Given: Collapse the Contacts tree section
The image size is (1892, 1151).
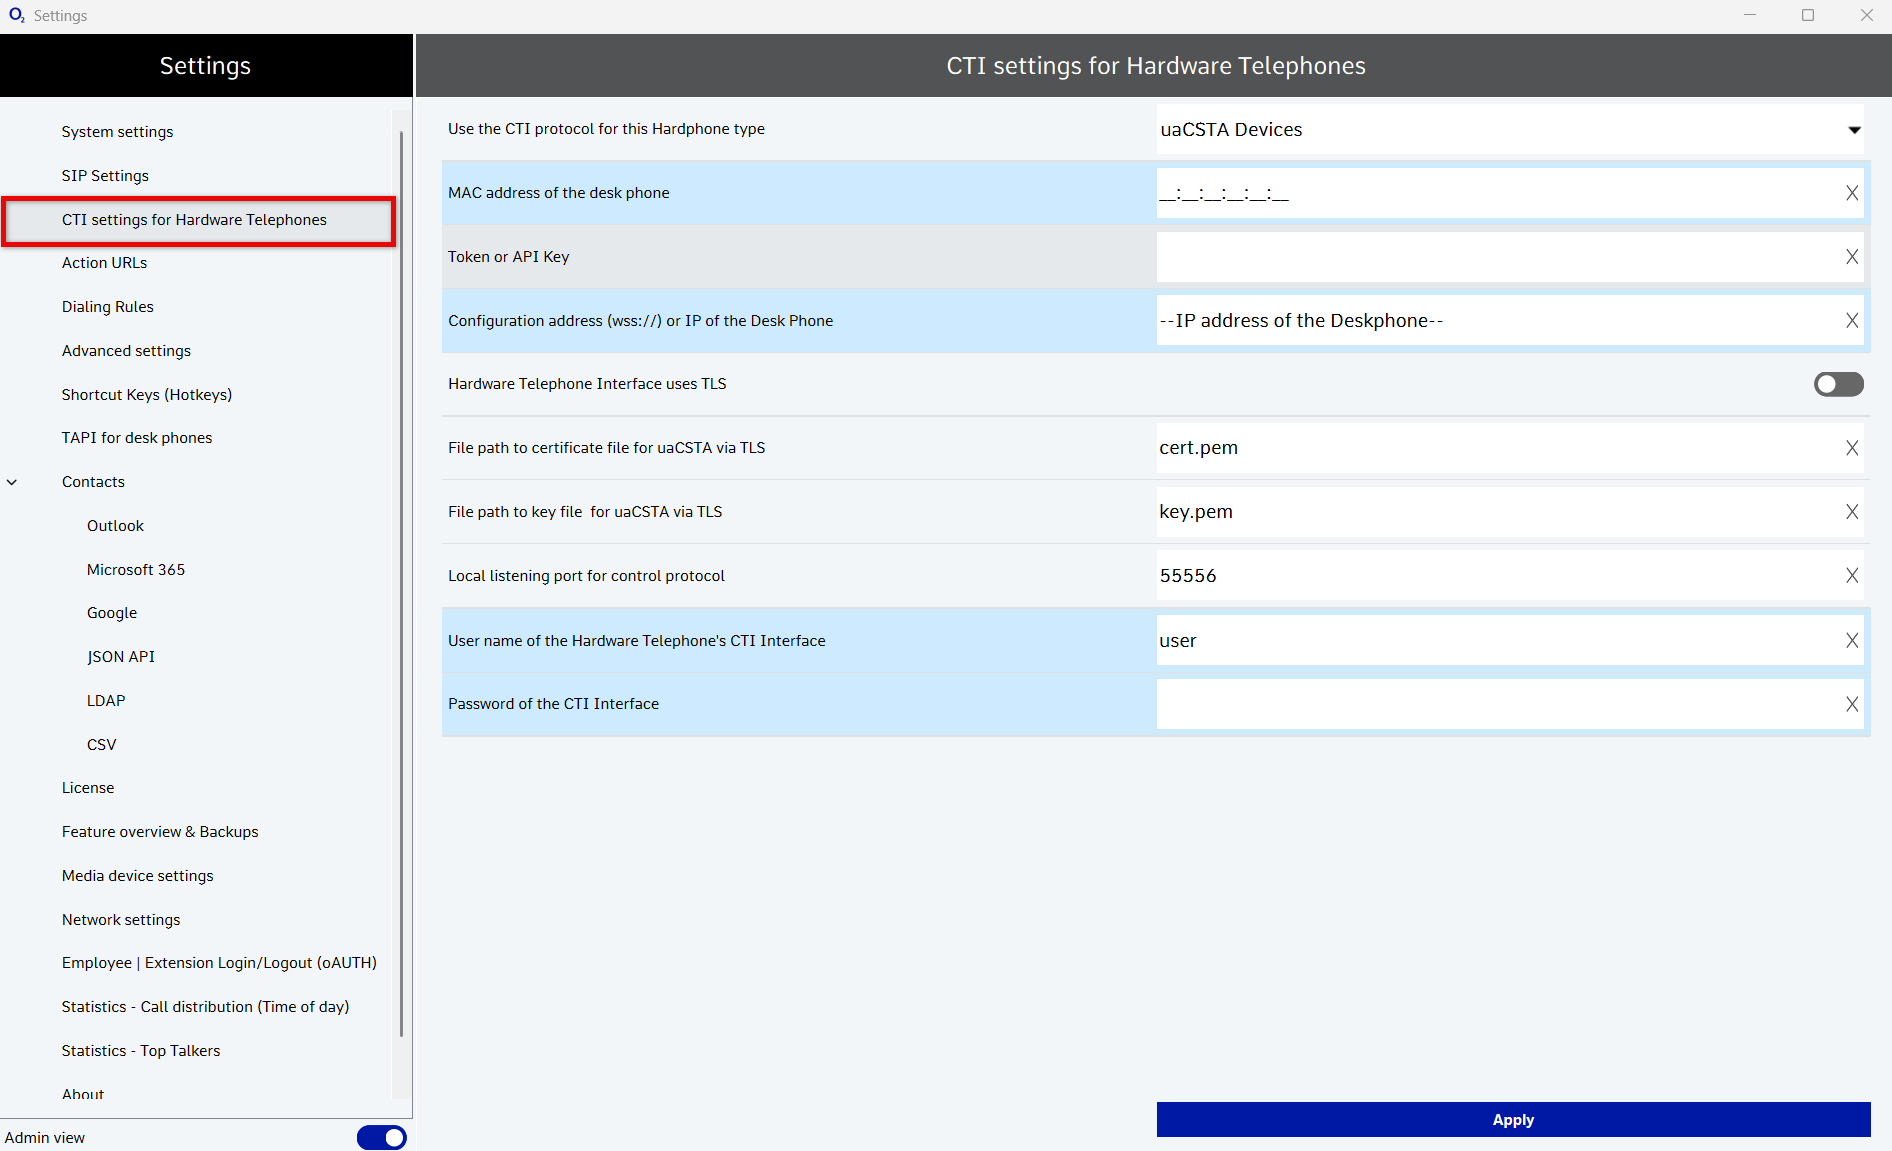Looking at the screenshot, I should [x=12, y=482].
